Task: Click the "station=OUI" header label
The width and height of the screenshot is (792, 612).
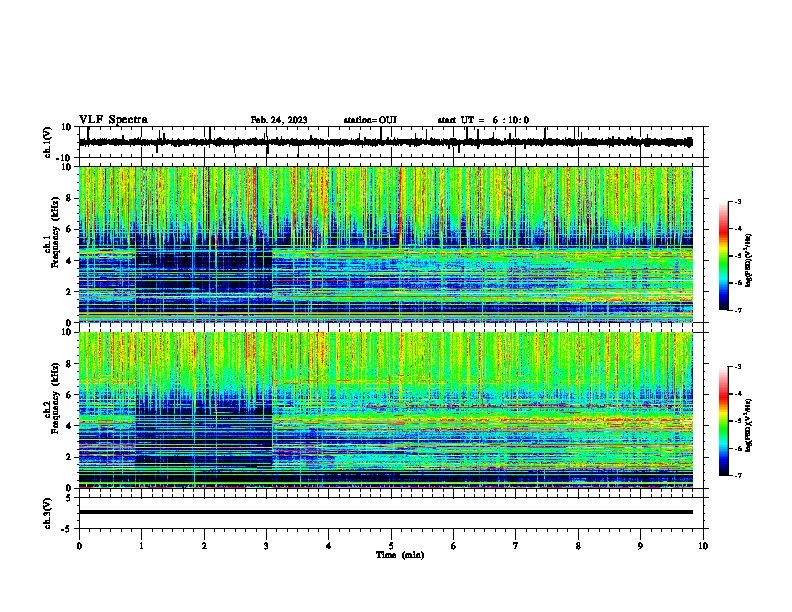Action: tap(370, 120)
